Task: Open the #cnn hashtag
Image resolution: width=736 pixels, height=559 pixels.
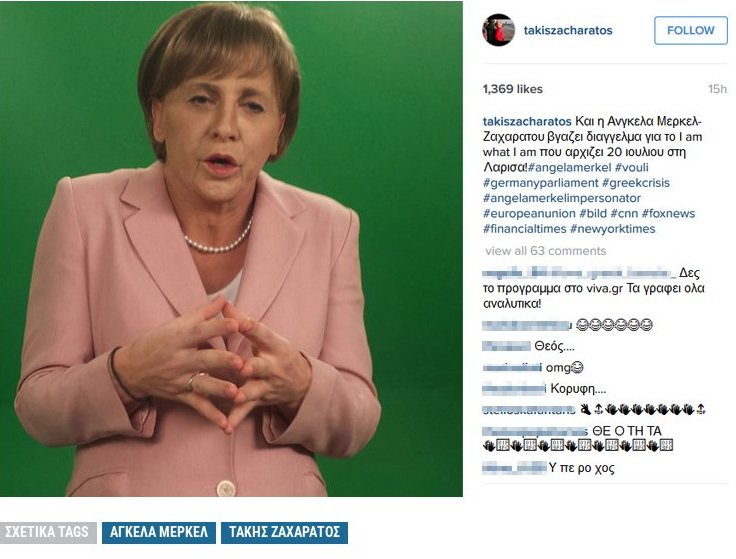Action: click(624, 214)
